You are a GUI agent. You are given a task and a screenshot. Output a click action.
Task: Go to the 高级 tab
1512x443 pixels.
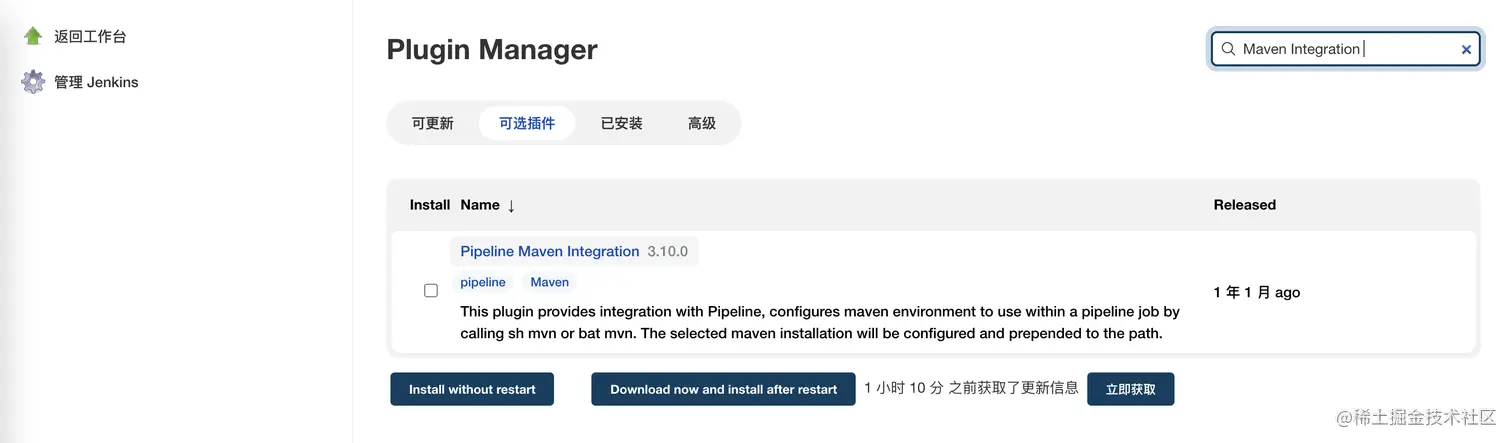point(702,123)
